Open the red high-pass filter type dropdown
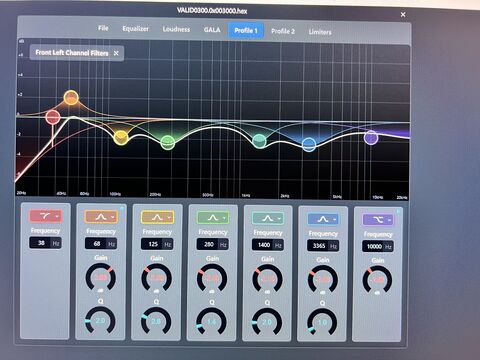Screen dimensions: 480x360 (x=45, y=216)
